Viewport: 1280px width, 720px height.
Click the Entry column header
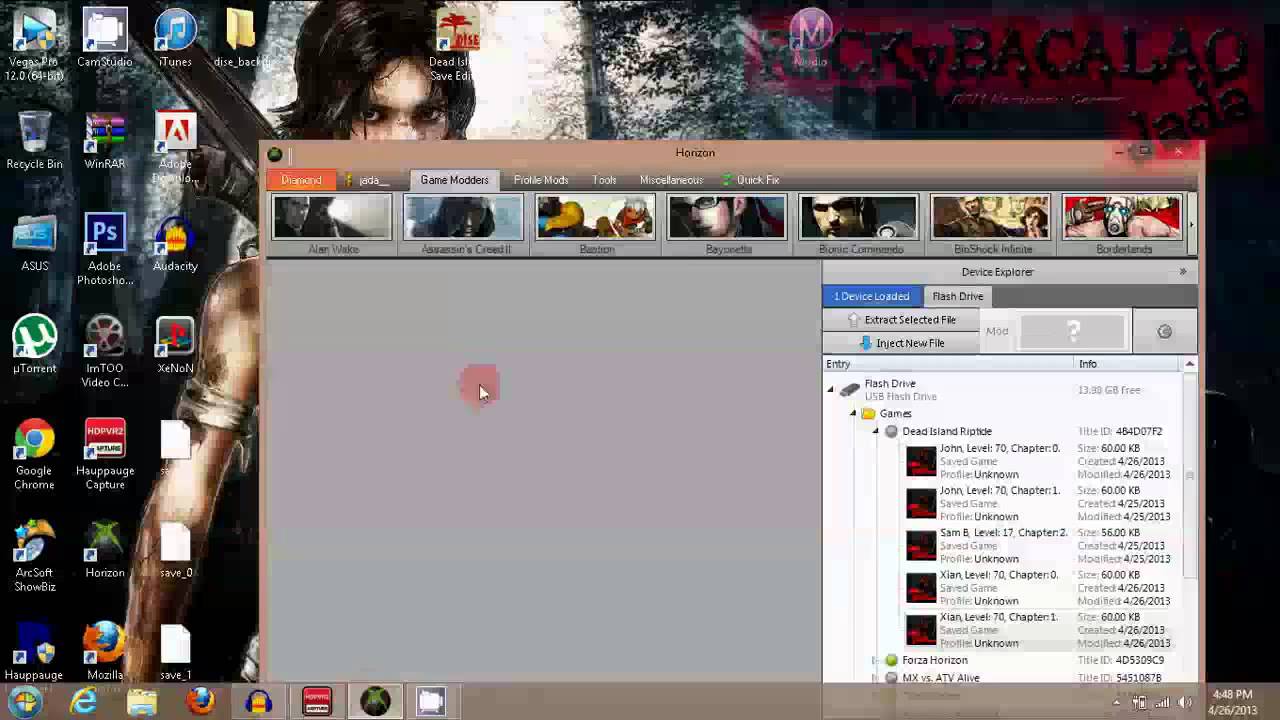click(x=948, y=364)
